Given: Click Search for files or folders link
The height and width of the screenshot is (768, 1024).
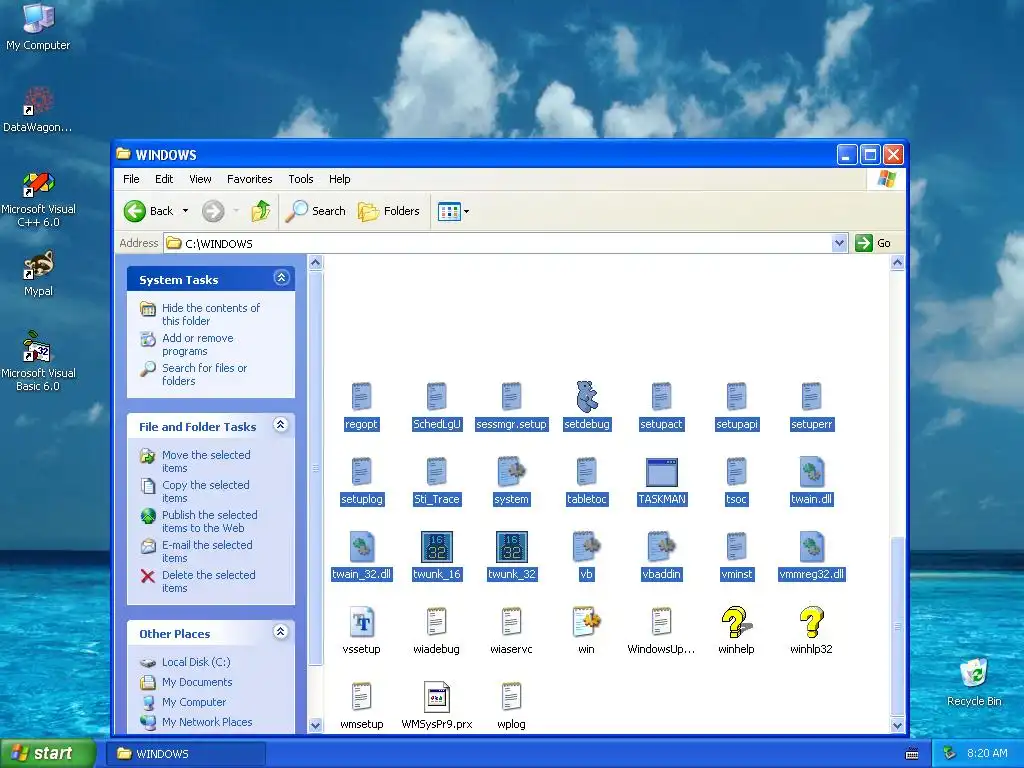Looking at the screenshot, I should (x=204, y=374).
